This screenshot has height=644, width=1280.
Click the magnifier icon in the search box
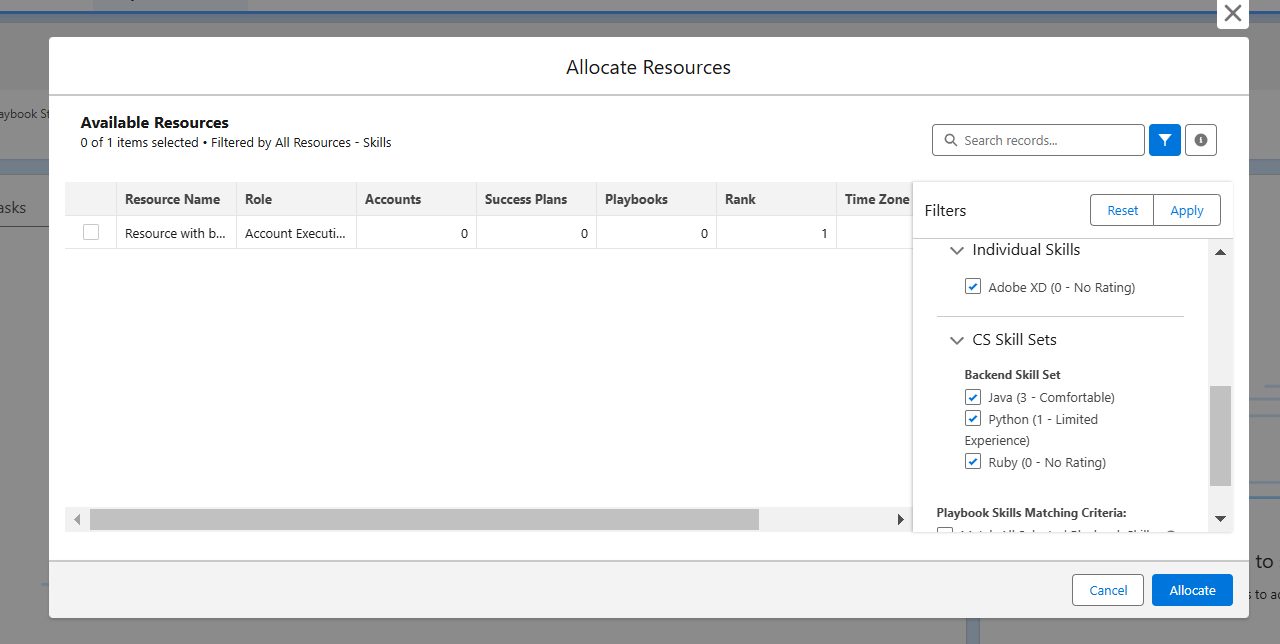951,140
